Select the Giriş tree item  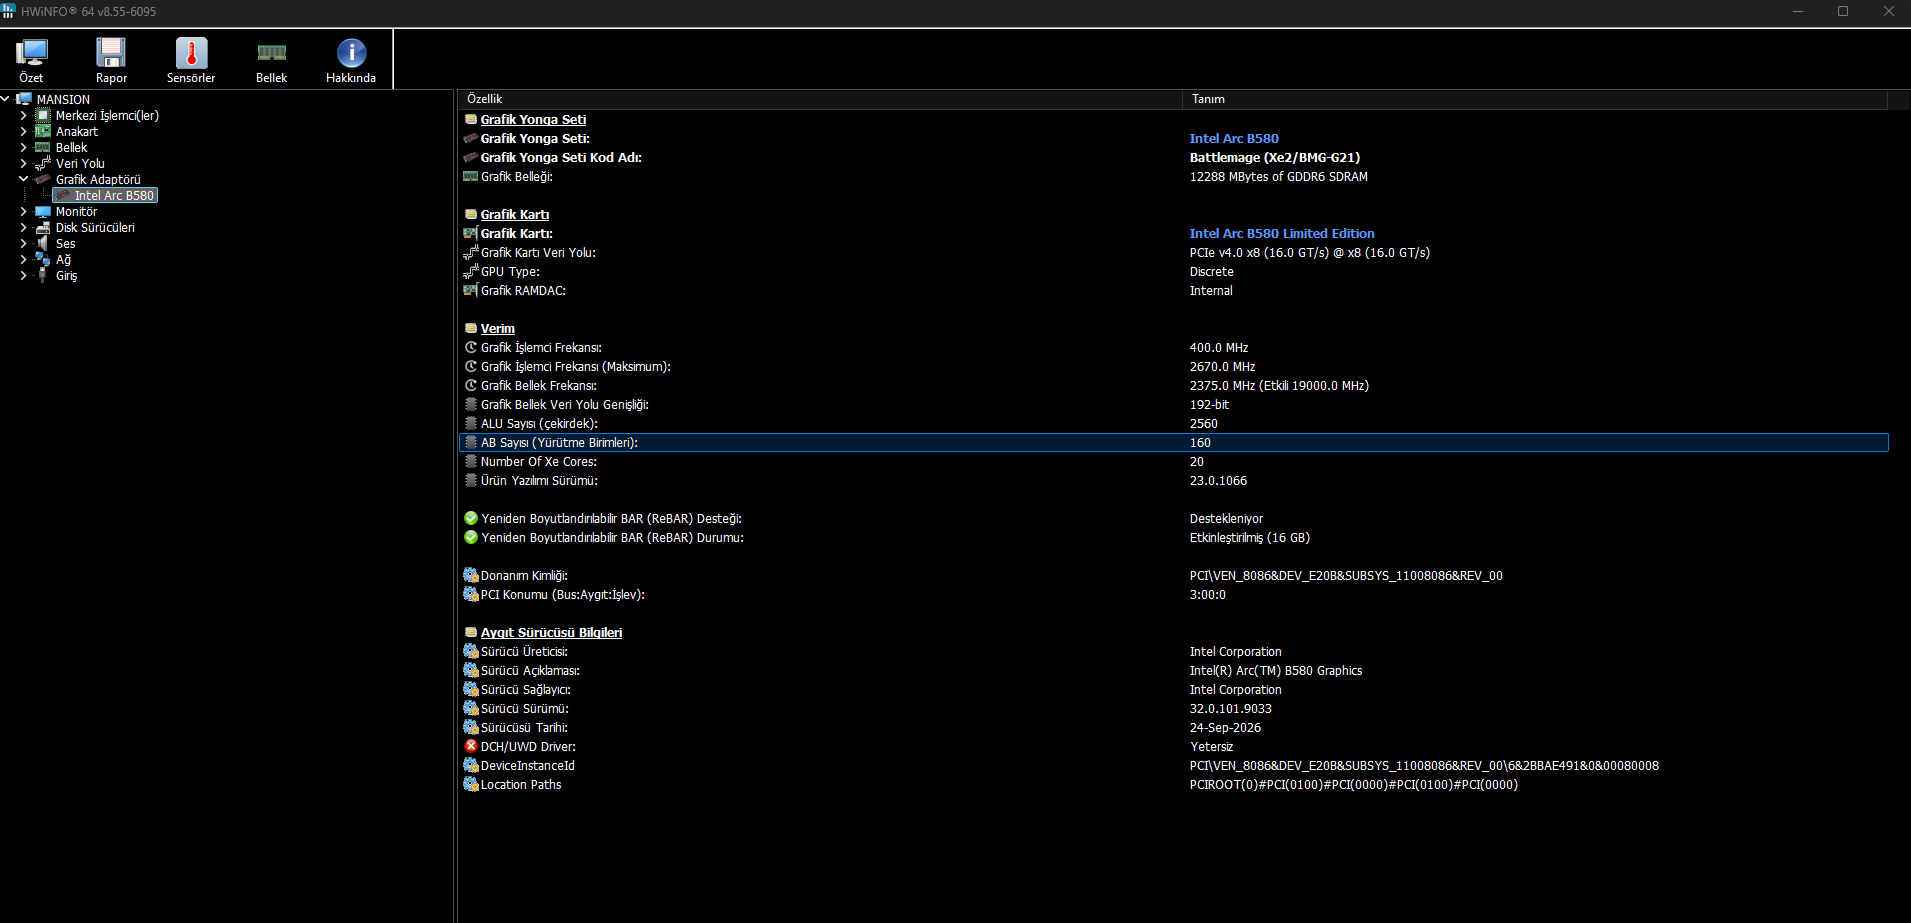coord(66,276)
